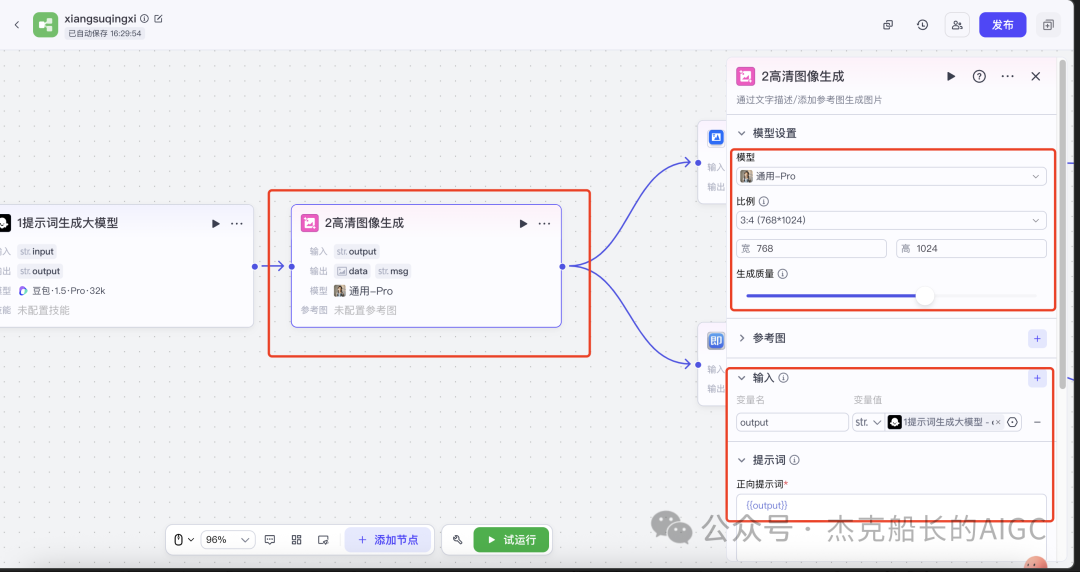The height and width of the screenshot is (572, 1080).
Task: Open the 96% zoom dropdown
Action: 227,540
